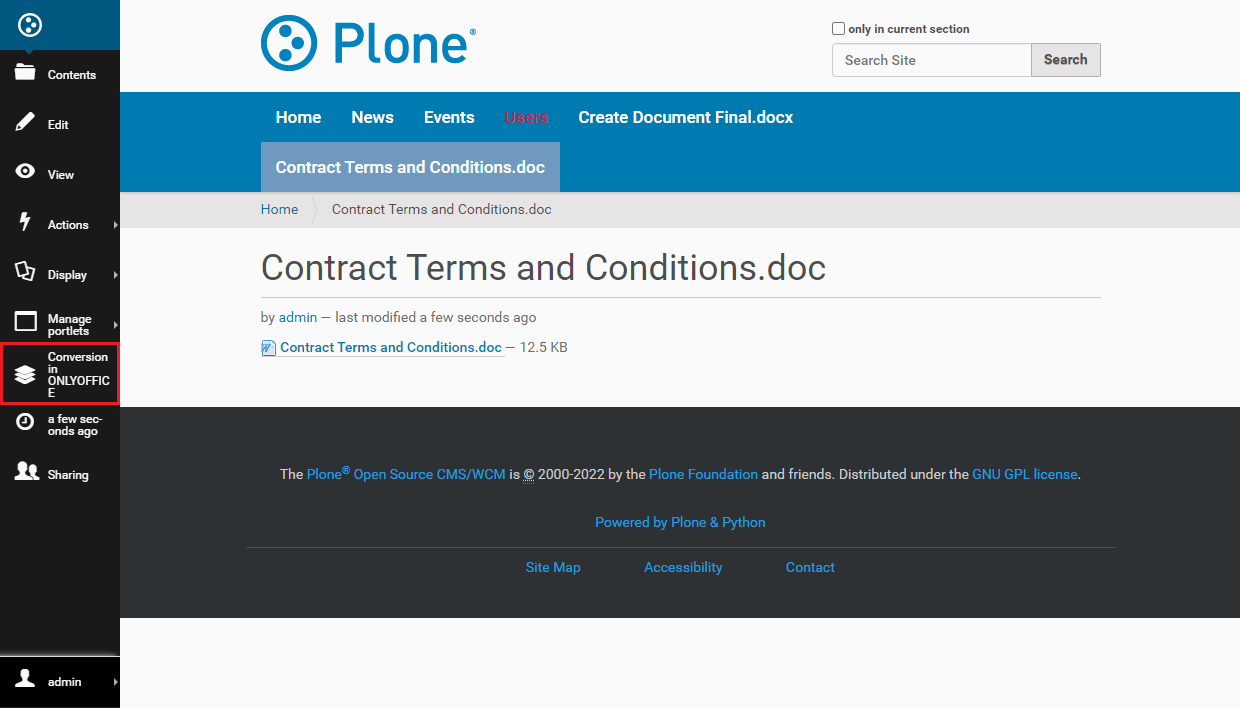
Task: Open the history clock icon
Action: pos(26,423)
